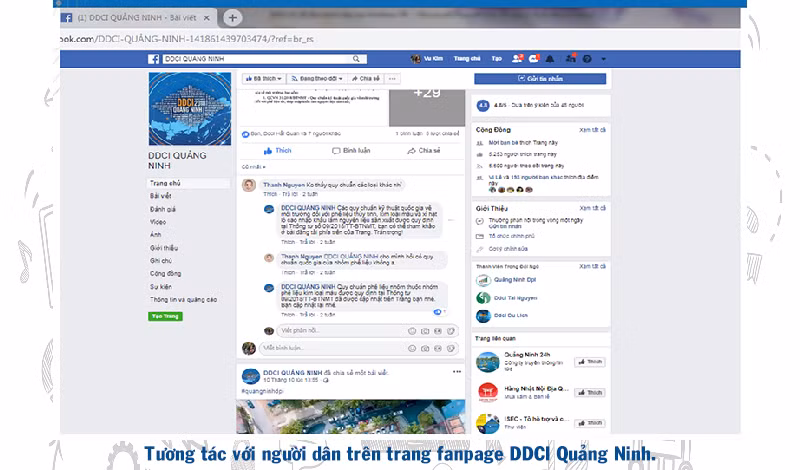Open the friend requests icon
800x470 pixels.
[x=517, y=59]
